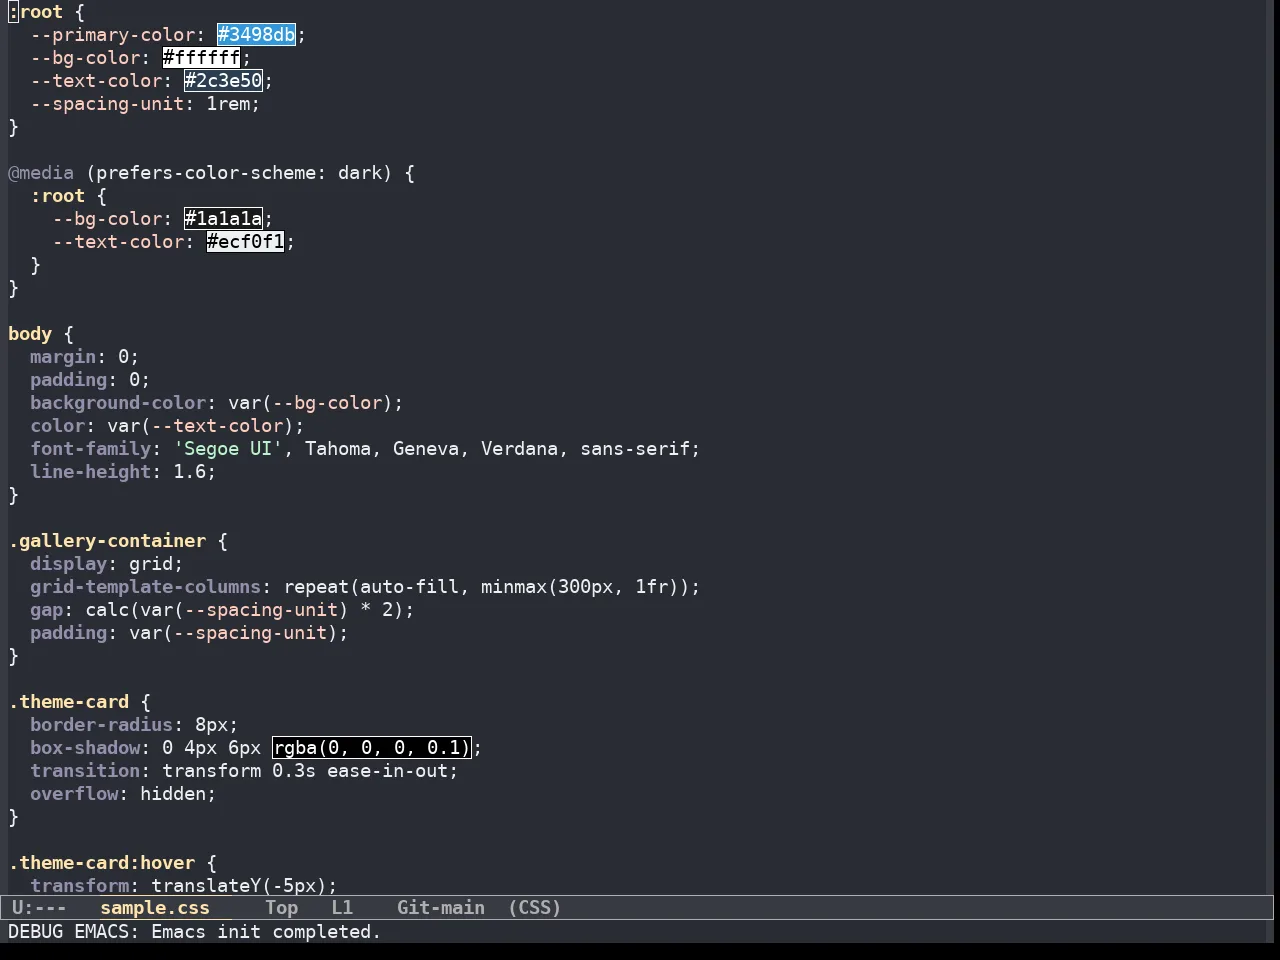The image size is (1280, 960).
Task: Click the echo area message 'Emacs init completed.'
Action: click(x=266, y=932)
